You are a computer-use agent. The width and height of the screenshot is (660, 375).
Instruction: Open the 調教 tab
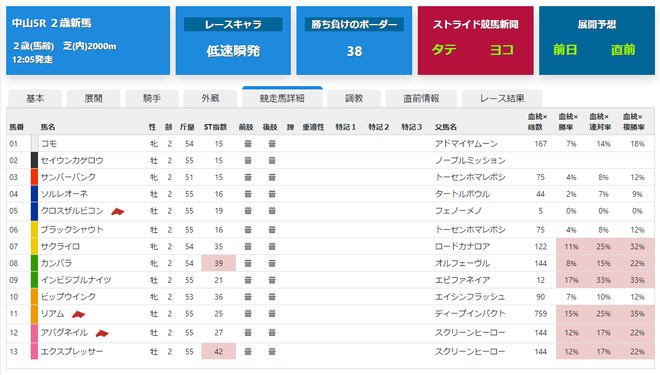(354, 98)
